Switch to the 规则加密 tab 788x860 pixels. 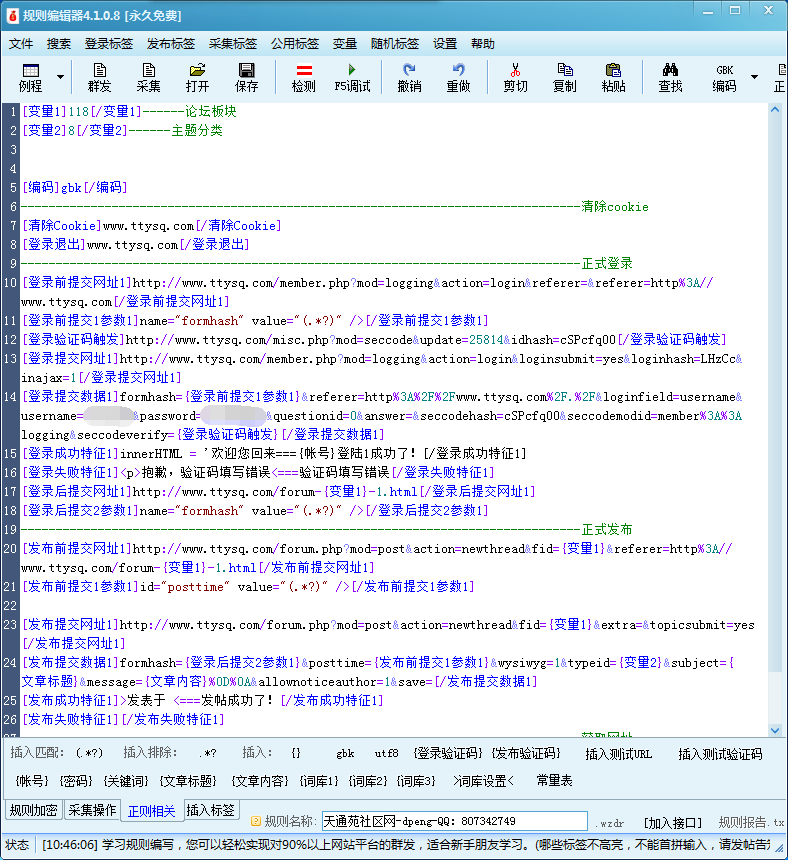tap(34, 810)
